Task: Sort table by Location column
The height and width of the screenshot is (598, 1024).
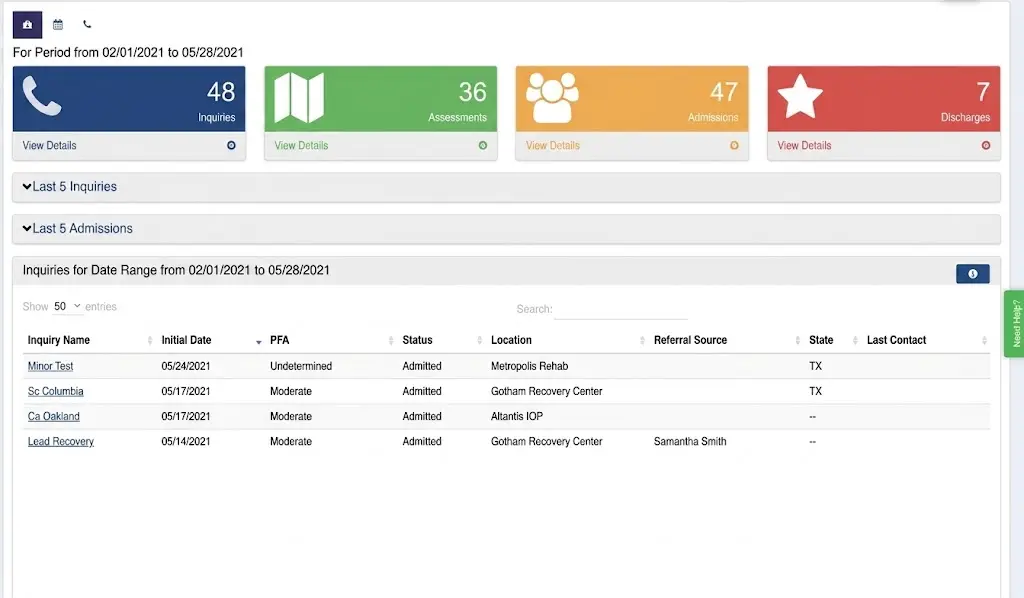Action: pos(568,340)
